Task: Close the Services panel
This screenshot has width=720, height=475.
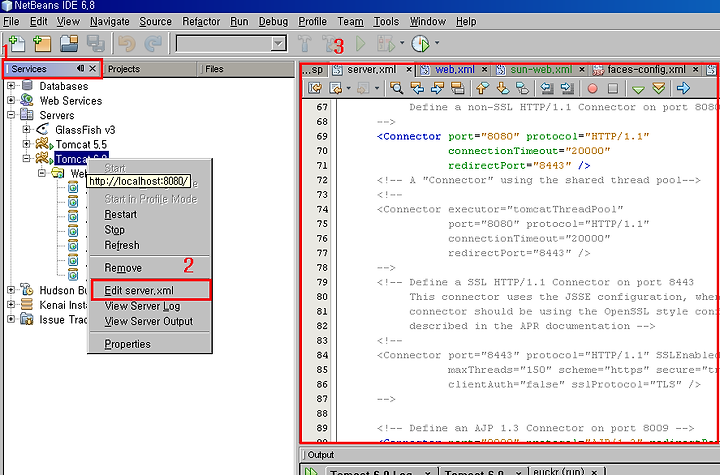Action: click(92, 68)
